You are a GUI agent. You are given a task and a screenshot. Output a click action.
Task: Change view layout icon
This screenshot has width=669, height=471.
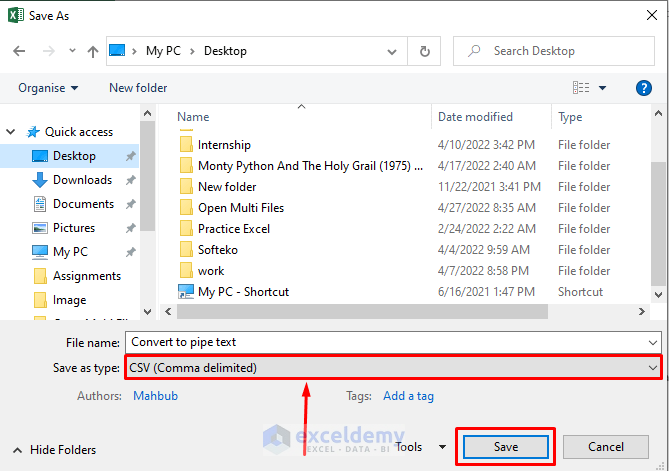pyautogui.click(x=581, y=88)
